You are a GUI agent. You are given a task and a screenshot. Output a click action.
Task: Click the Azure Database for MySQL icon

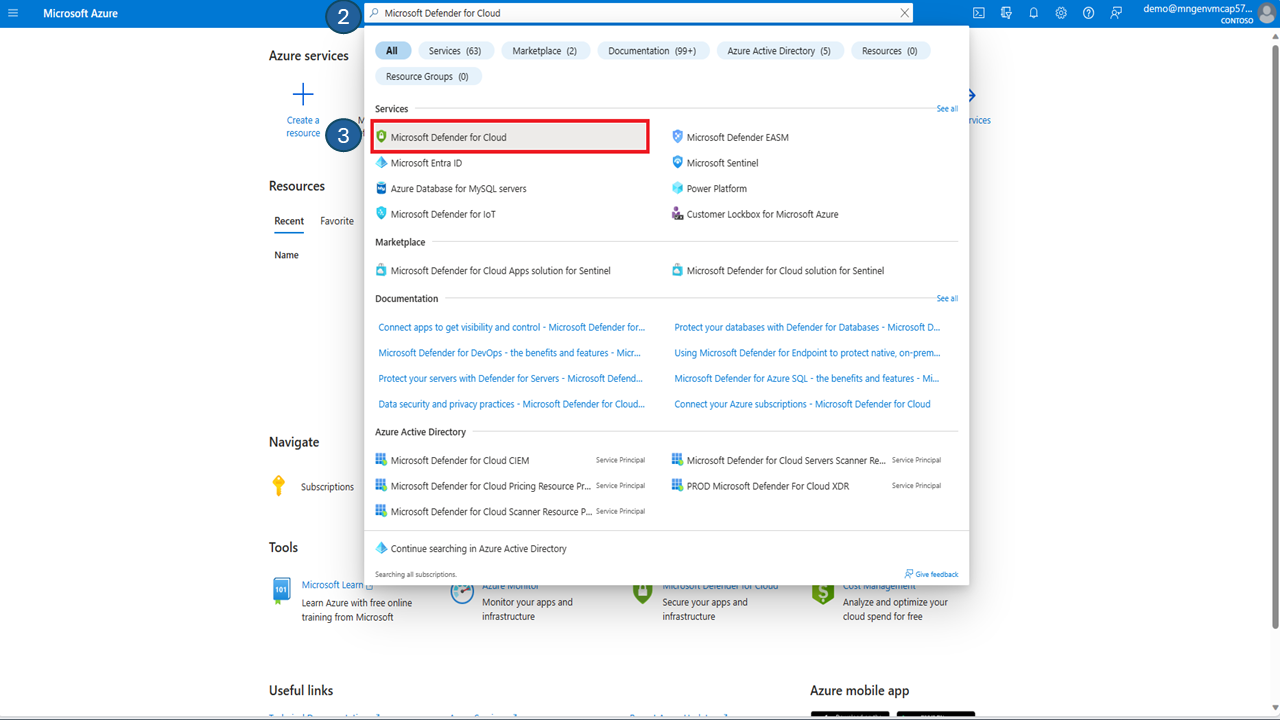(381, 188)
